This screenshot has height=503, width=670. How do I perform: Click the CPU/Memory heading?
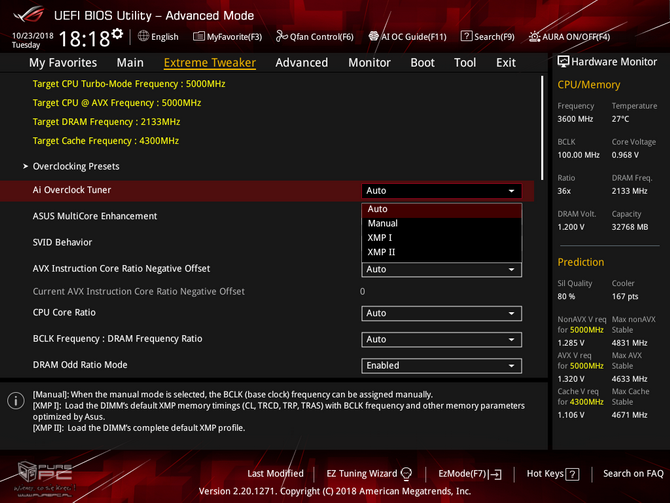point(588,85)
